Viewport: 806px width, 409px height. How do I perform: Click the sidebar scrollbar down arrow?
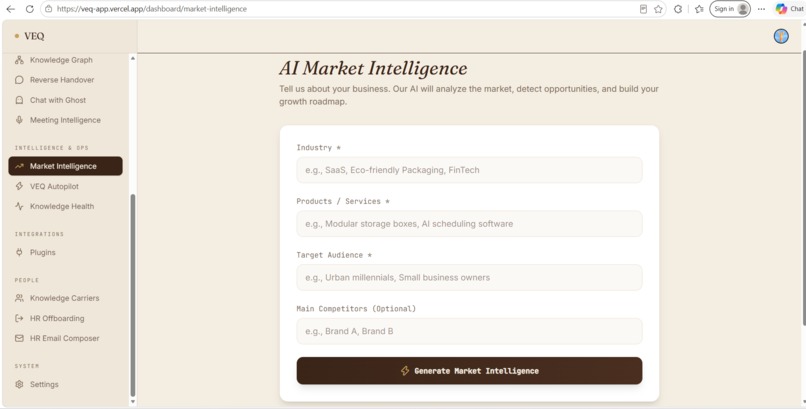(133, 402)
